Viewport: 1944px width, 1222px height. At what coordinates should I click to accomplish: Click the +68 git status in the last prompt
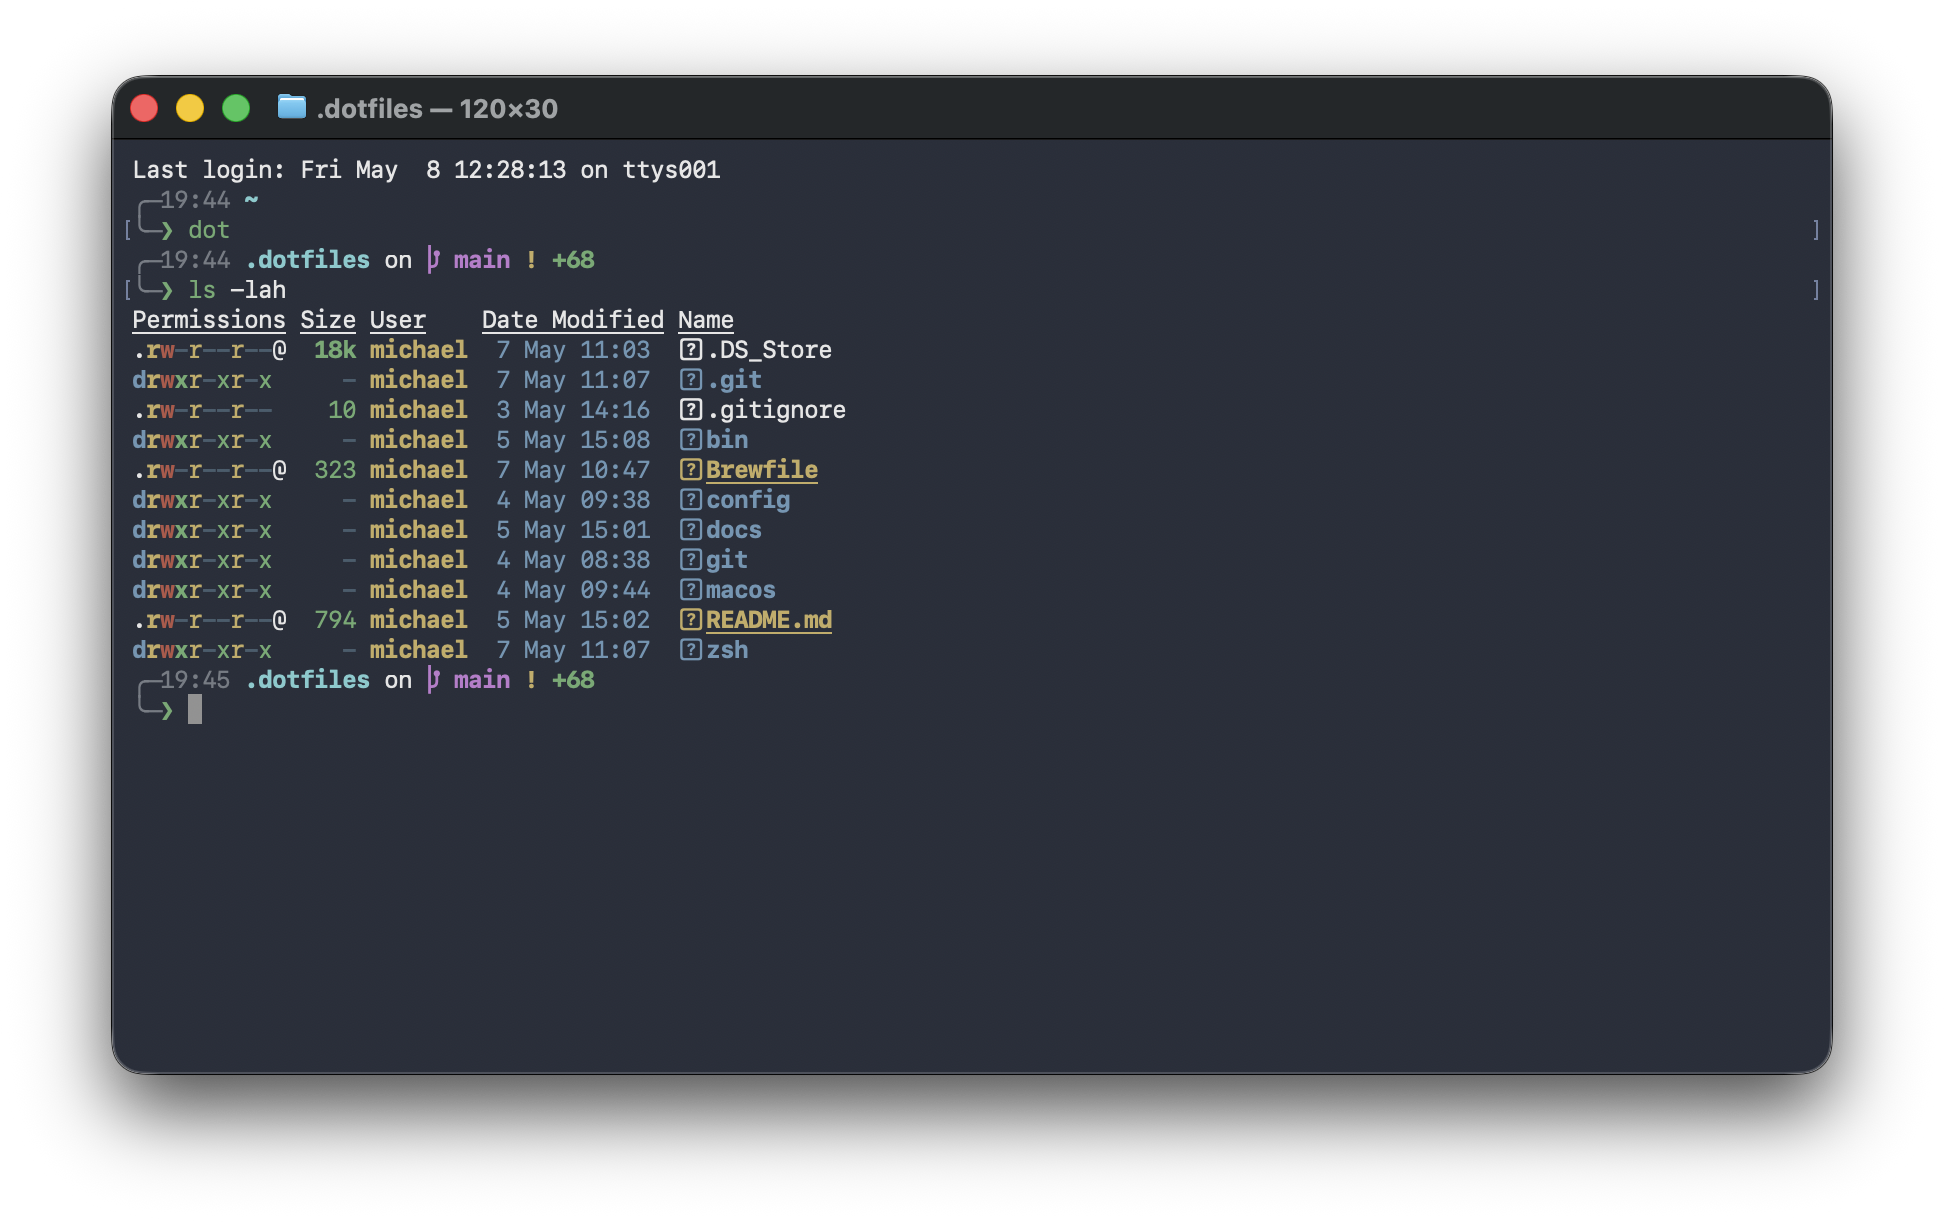coord(573,680)
